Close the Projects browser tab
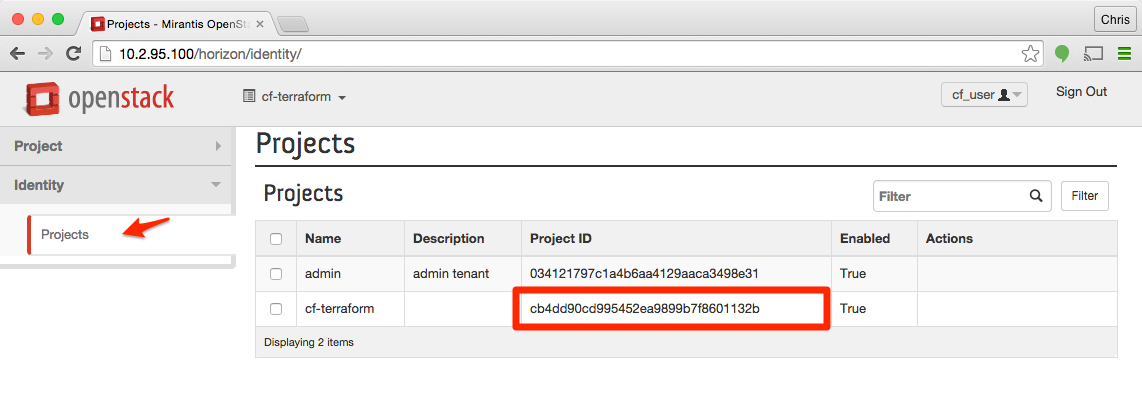Image resolution: width=1142 pixels, height=397 pixels. 260,23
